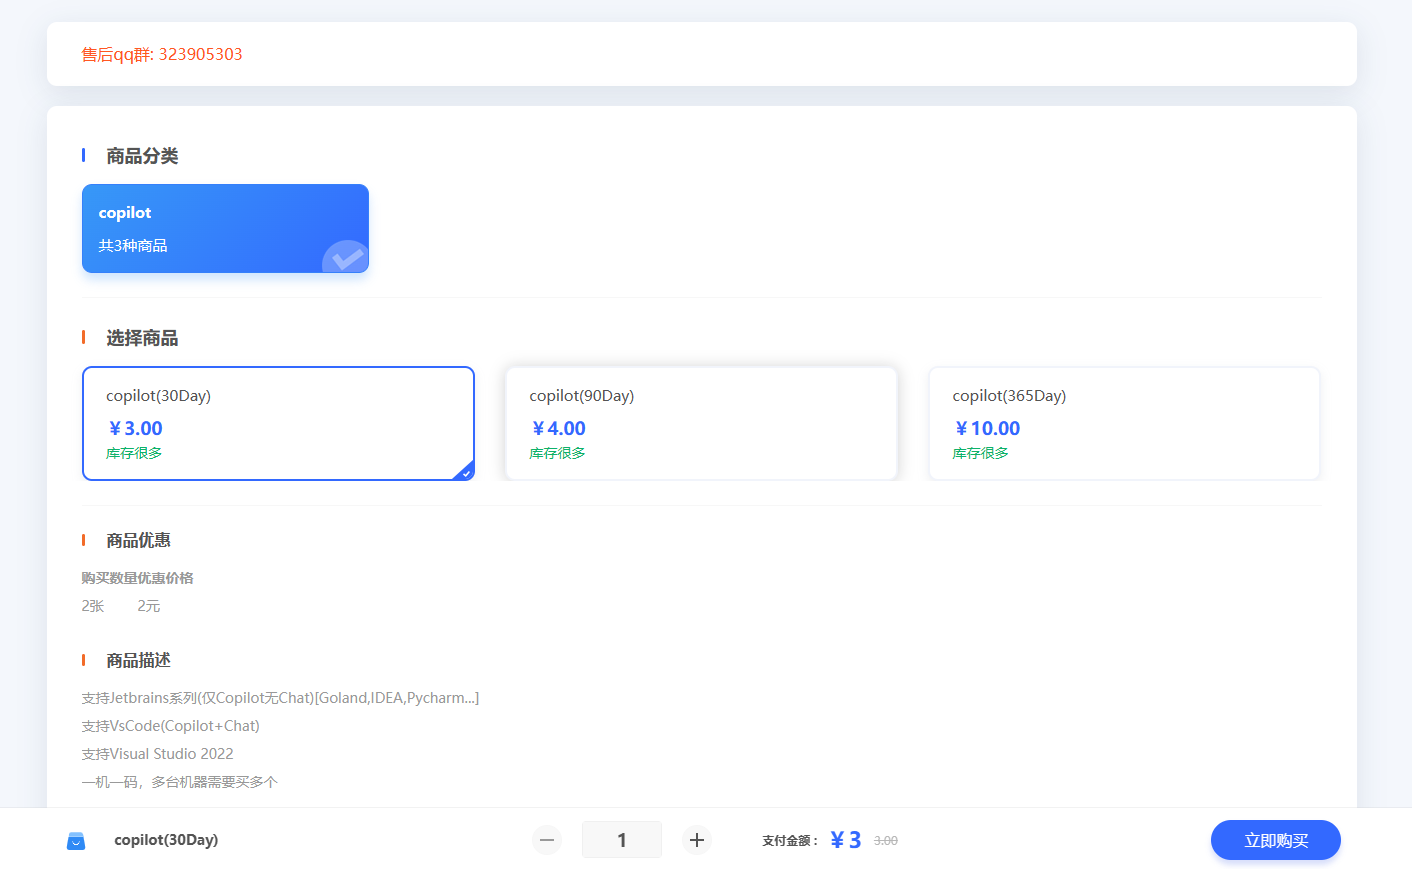Screen dimensions: 1412x869
Task: Choose the copilot(30Day) product card
Action: pos(278,424)
